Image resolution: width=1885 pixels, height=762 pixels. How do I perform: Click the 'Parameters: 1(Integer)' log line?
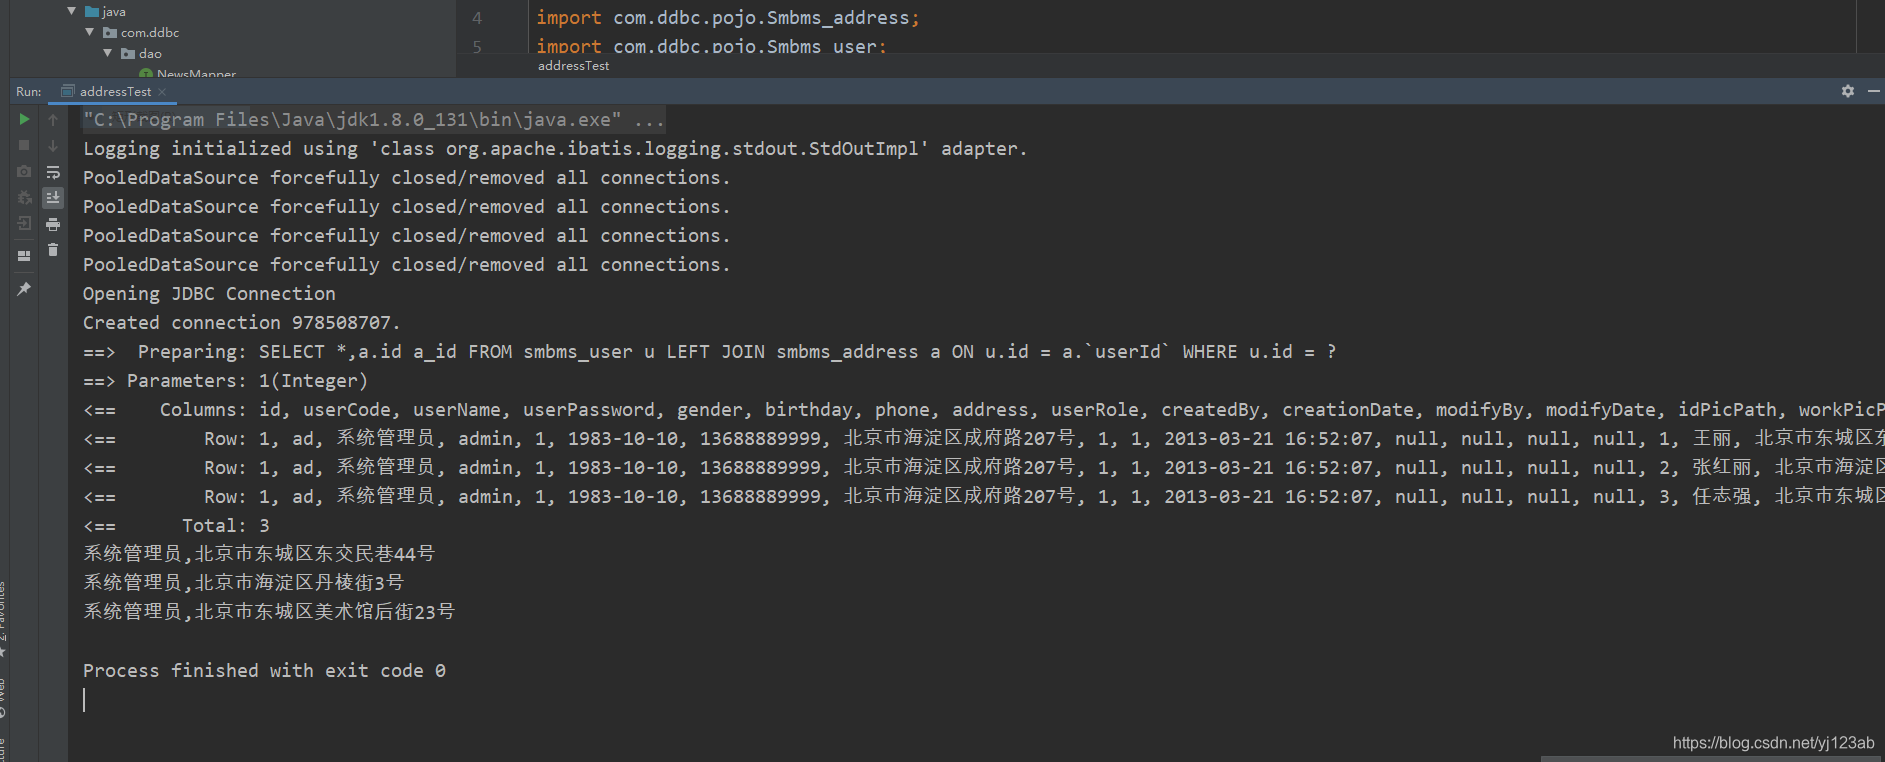225,381
